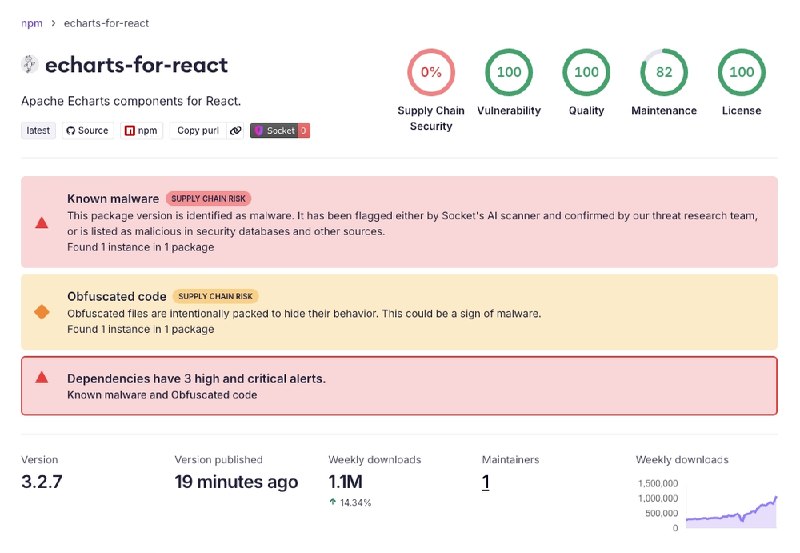Viewport: 800px width, 553px height.
Task: Click the chain link icon next to Copy purl
Action: 235,131
